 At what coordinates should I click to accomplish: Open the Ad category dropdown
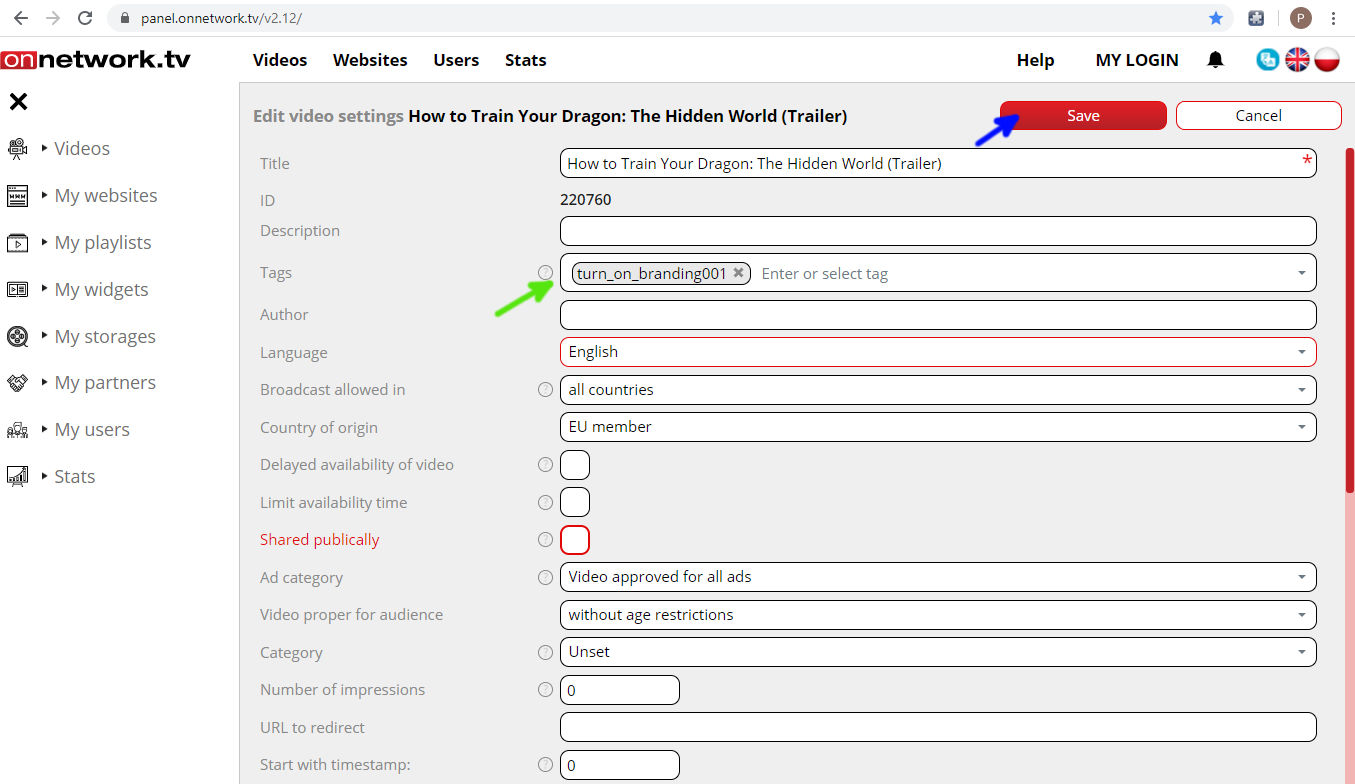[x=937, y=577]
